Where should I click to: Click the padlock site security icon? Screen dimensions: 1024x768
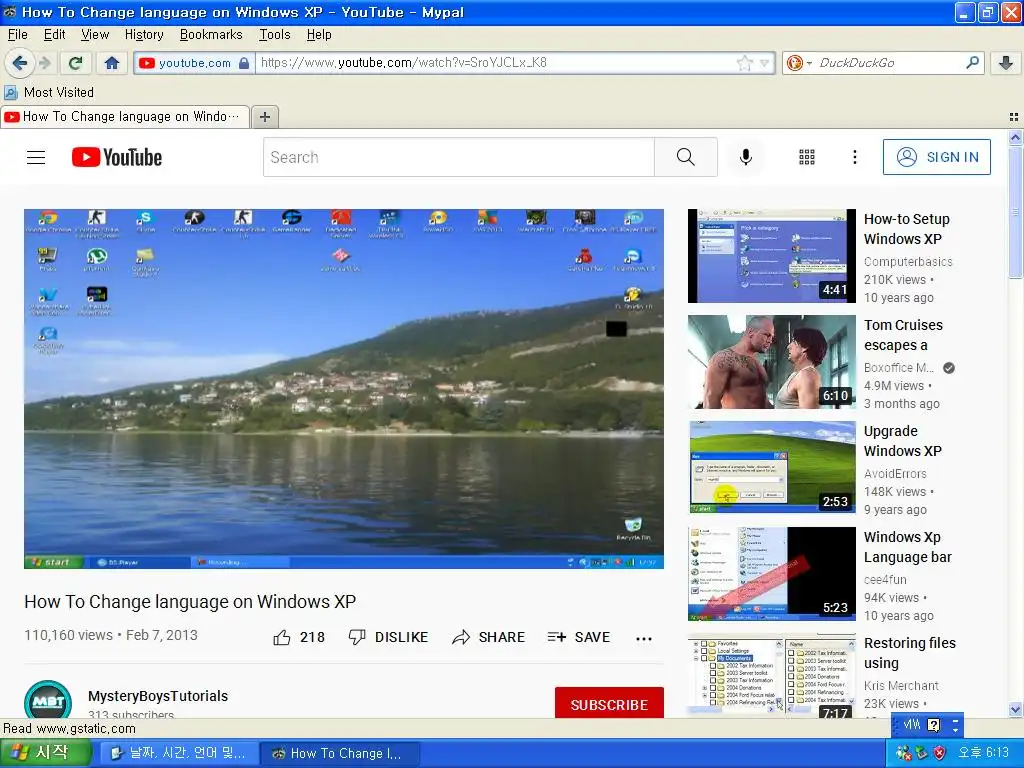244,63
